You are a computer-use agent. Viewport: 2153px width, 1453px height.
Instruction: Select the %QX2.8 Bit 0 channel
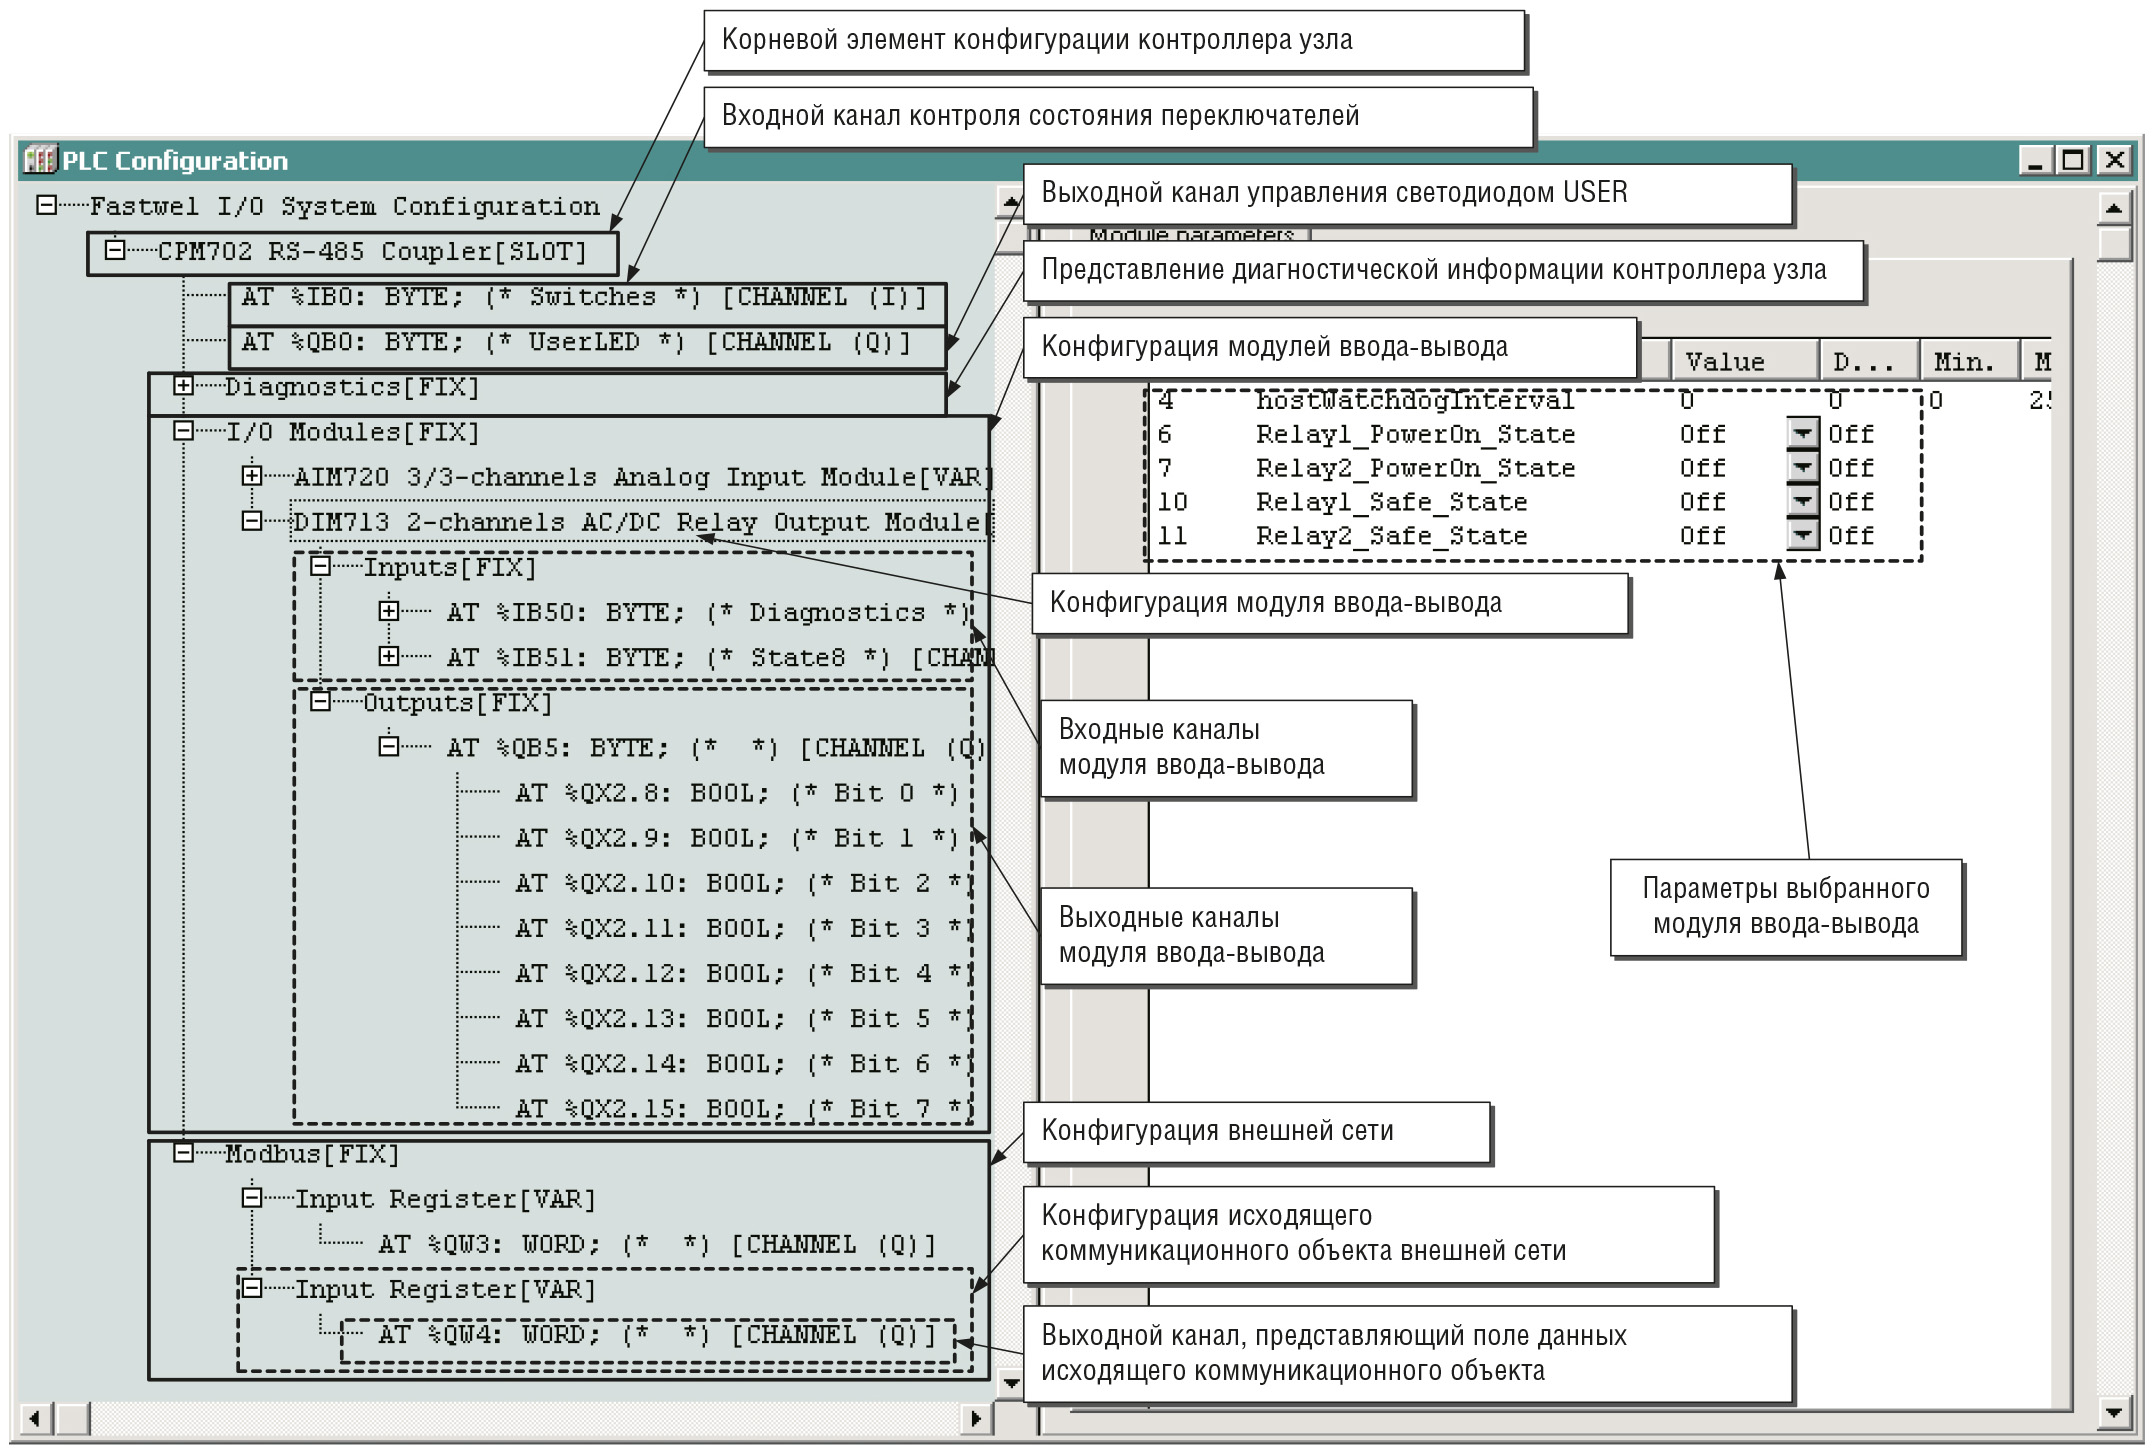click(x=737, y=793)
